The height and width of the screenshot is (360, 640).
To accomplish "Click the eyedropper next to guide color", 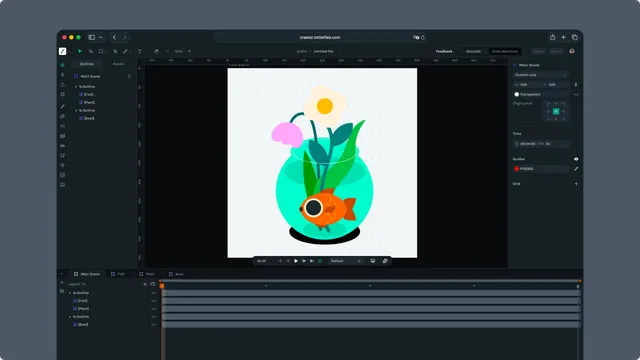I will tap(576, 169).
